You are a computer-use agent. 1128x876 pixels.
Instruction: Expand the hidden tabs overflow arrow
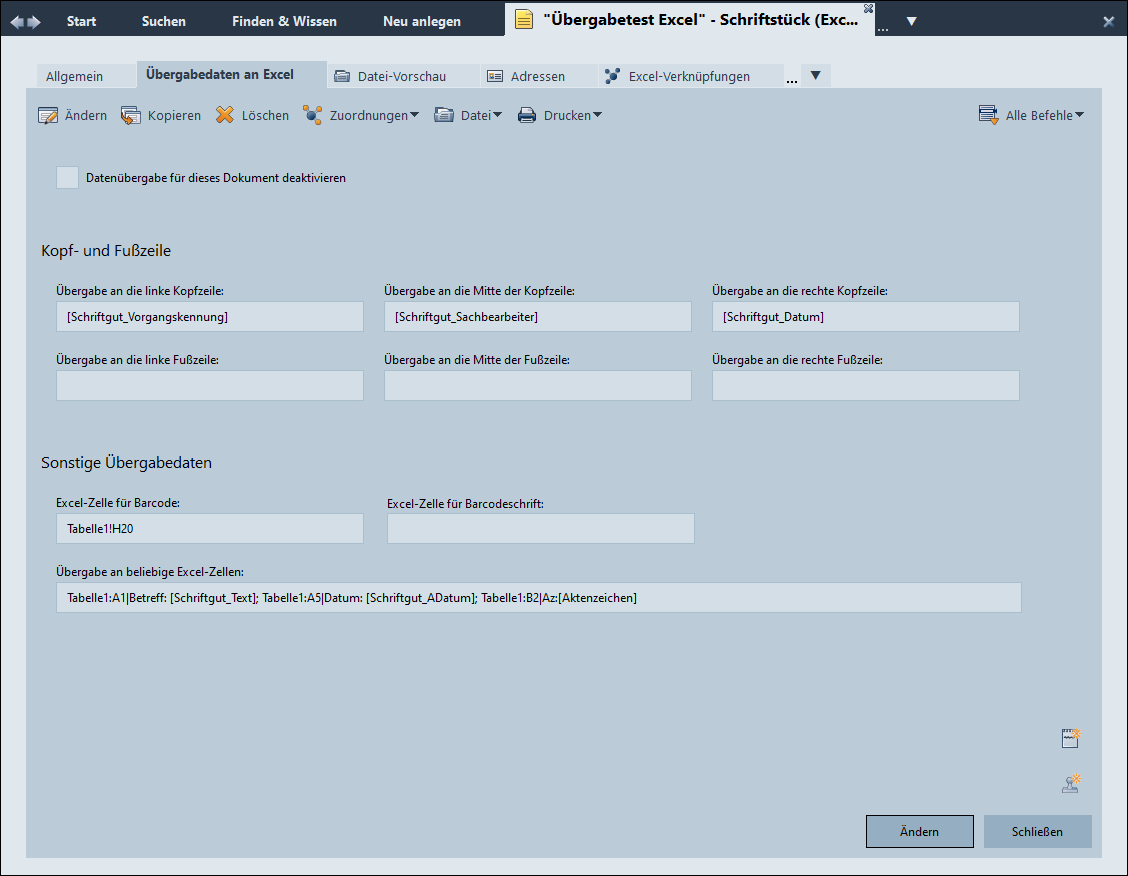[x=815, y=76]
